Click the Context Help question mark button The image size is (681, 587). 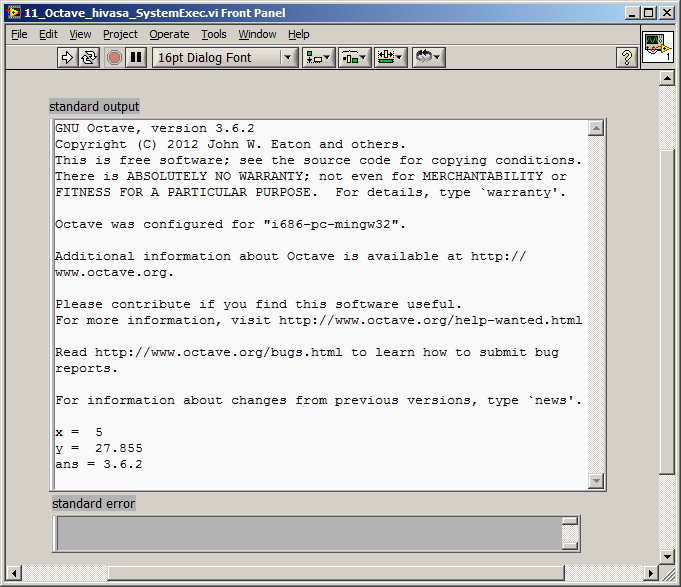pos(627,57)
